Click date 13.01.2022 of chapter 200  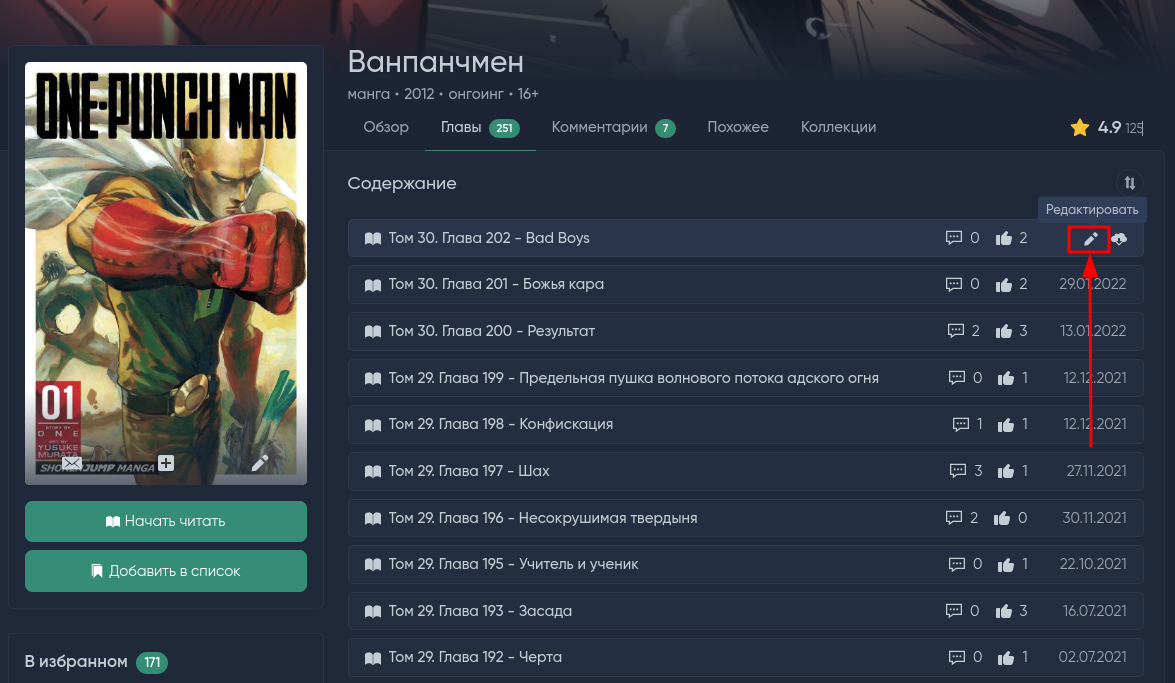[x=1093, y=331]
